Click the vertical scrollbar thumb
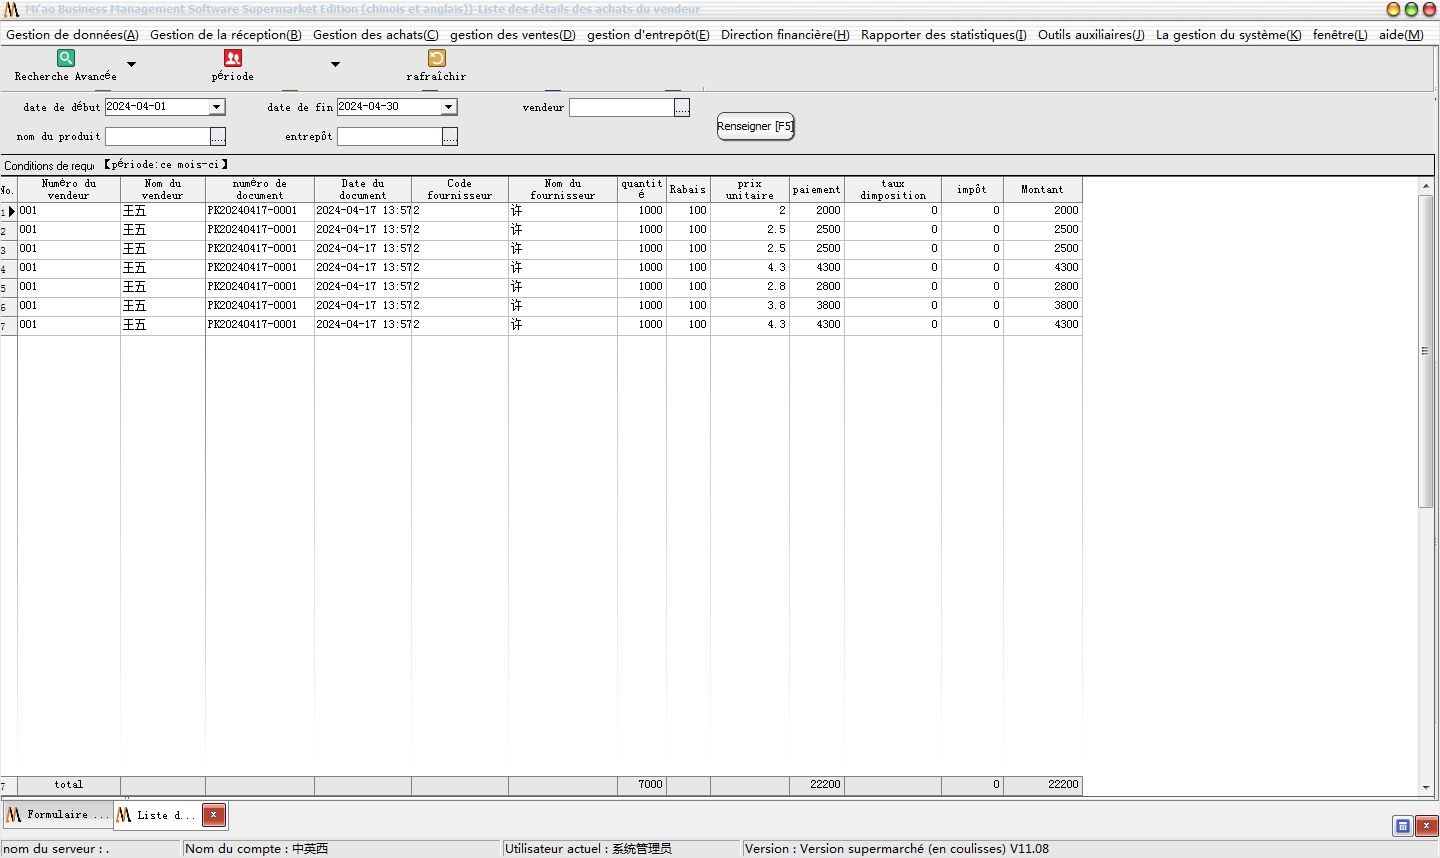 [1426, 351]
